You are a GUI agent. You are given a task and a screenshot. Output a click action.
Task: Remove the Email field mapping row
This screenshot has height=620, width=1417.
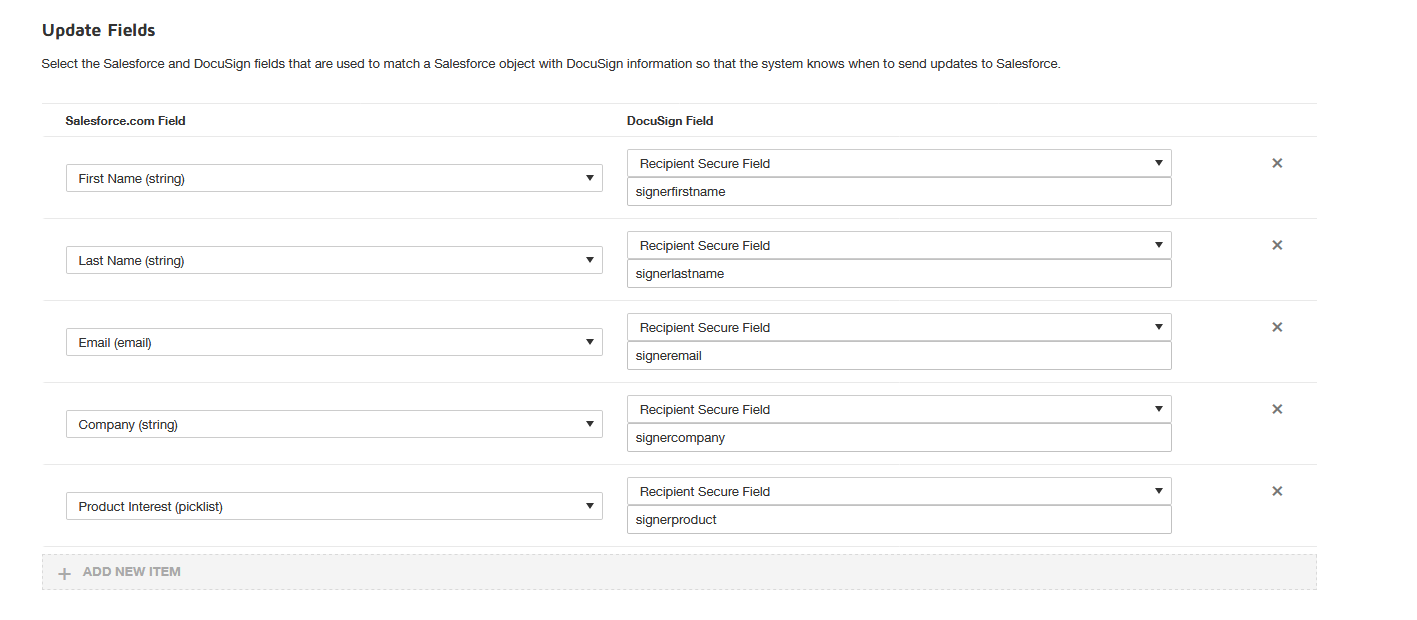pyautogui.click(x=1277, y=327)
